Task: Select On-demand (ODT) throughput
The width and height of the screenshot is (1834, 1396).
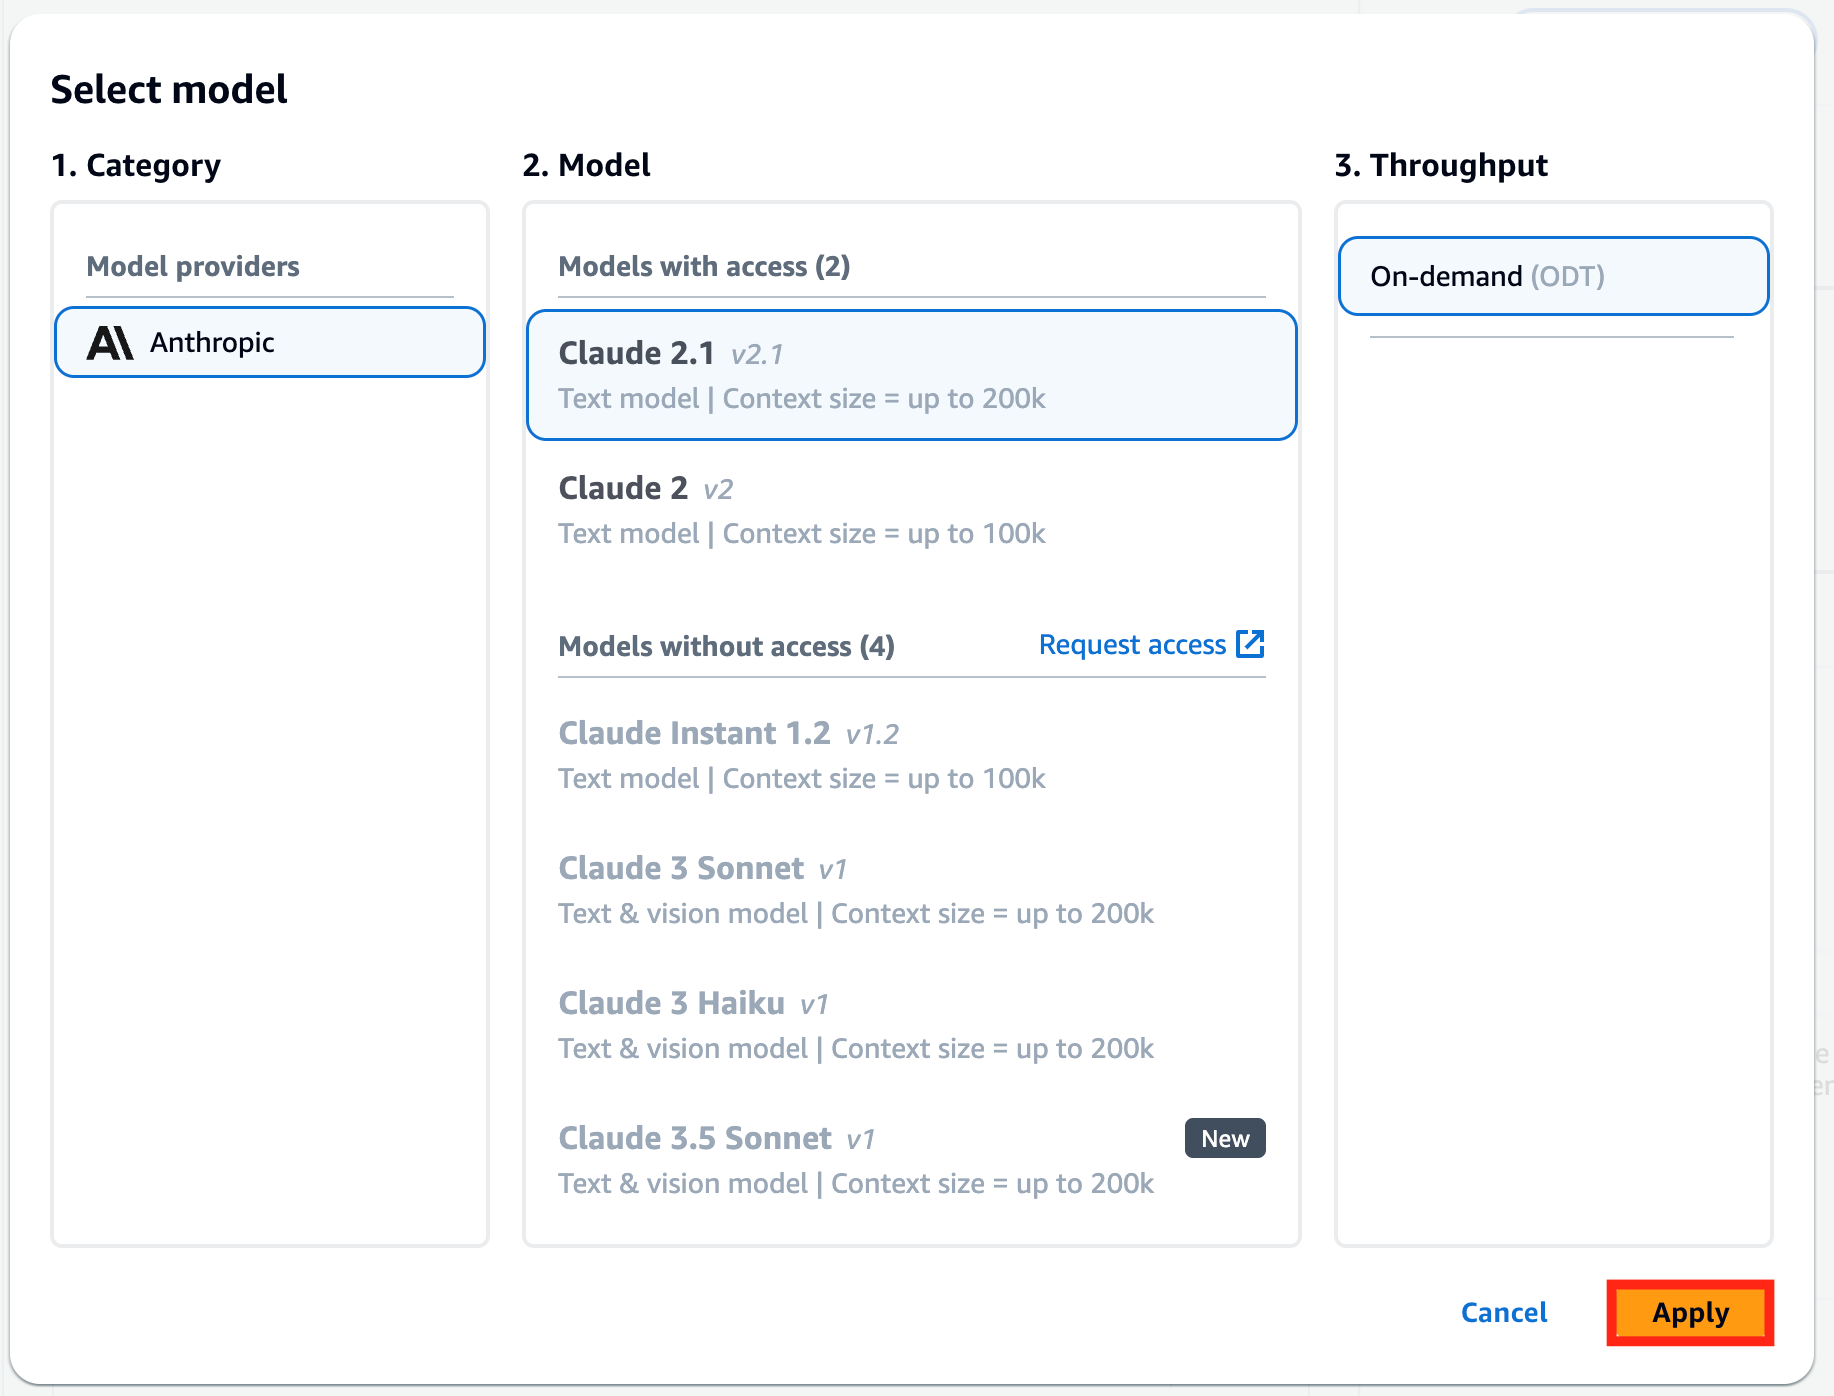Action: pos(1553,276)
